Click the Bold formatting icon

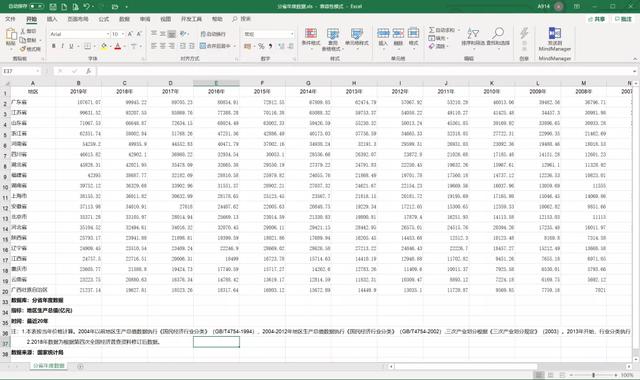53,46
